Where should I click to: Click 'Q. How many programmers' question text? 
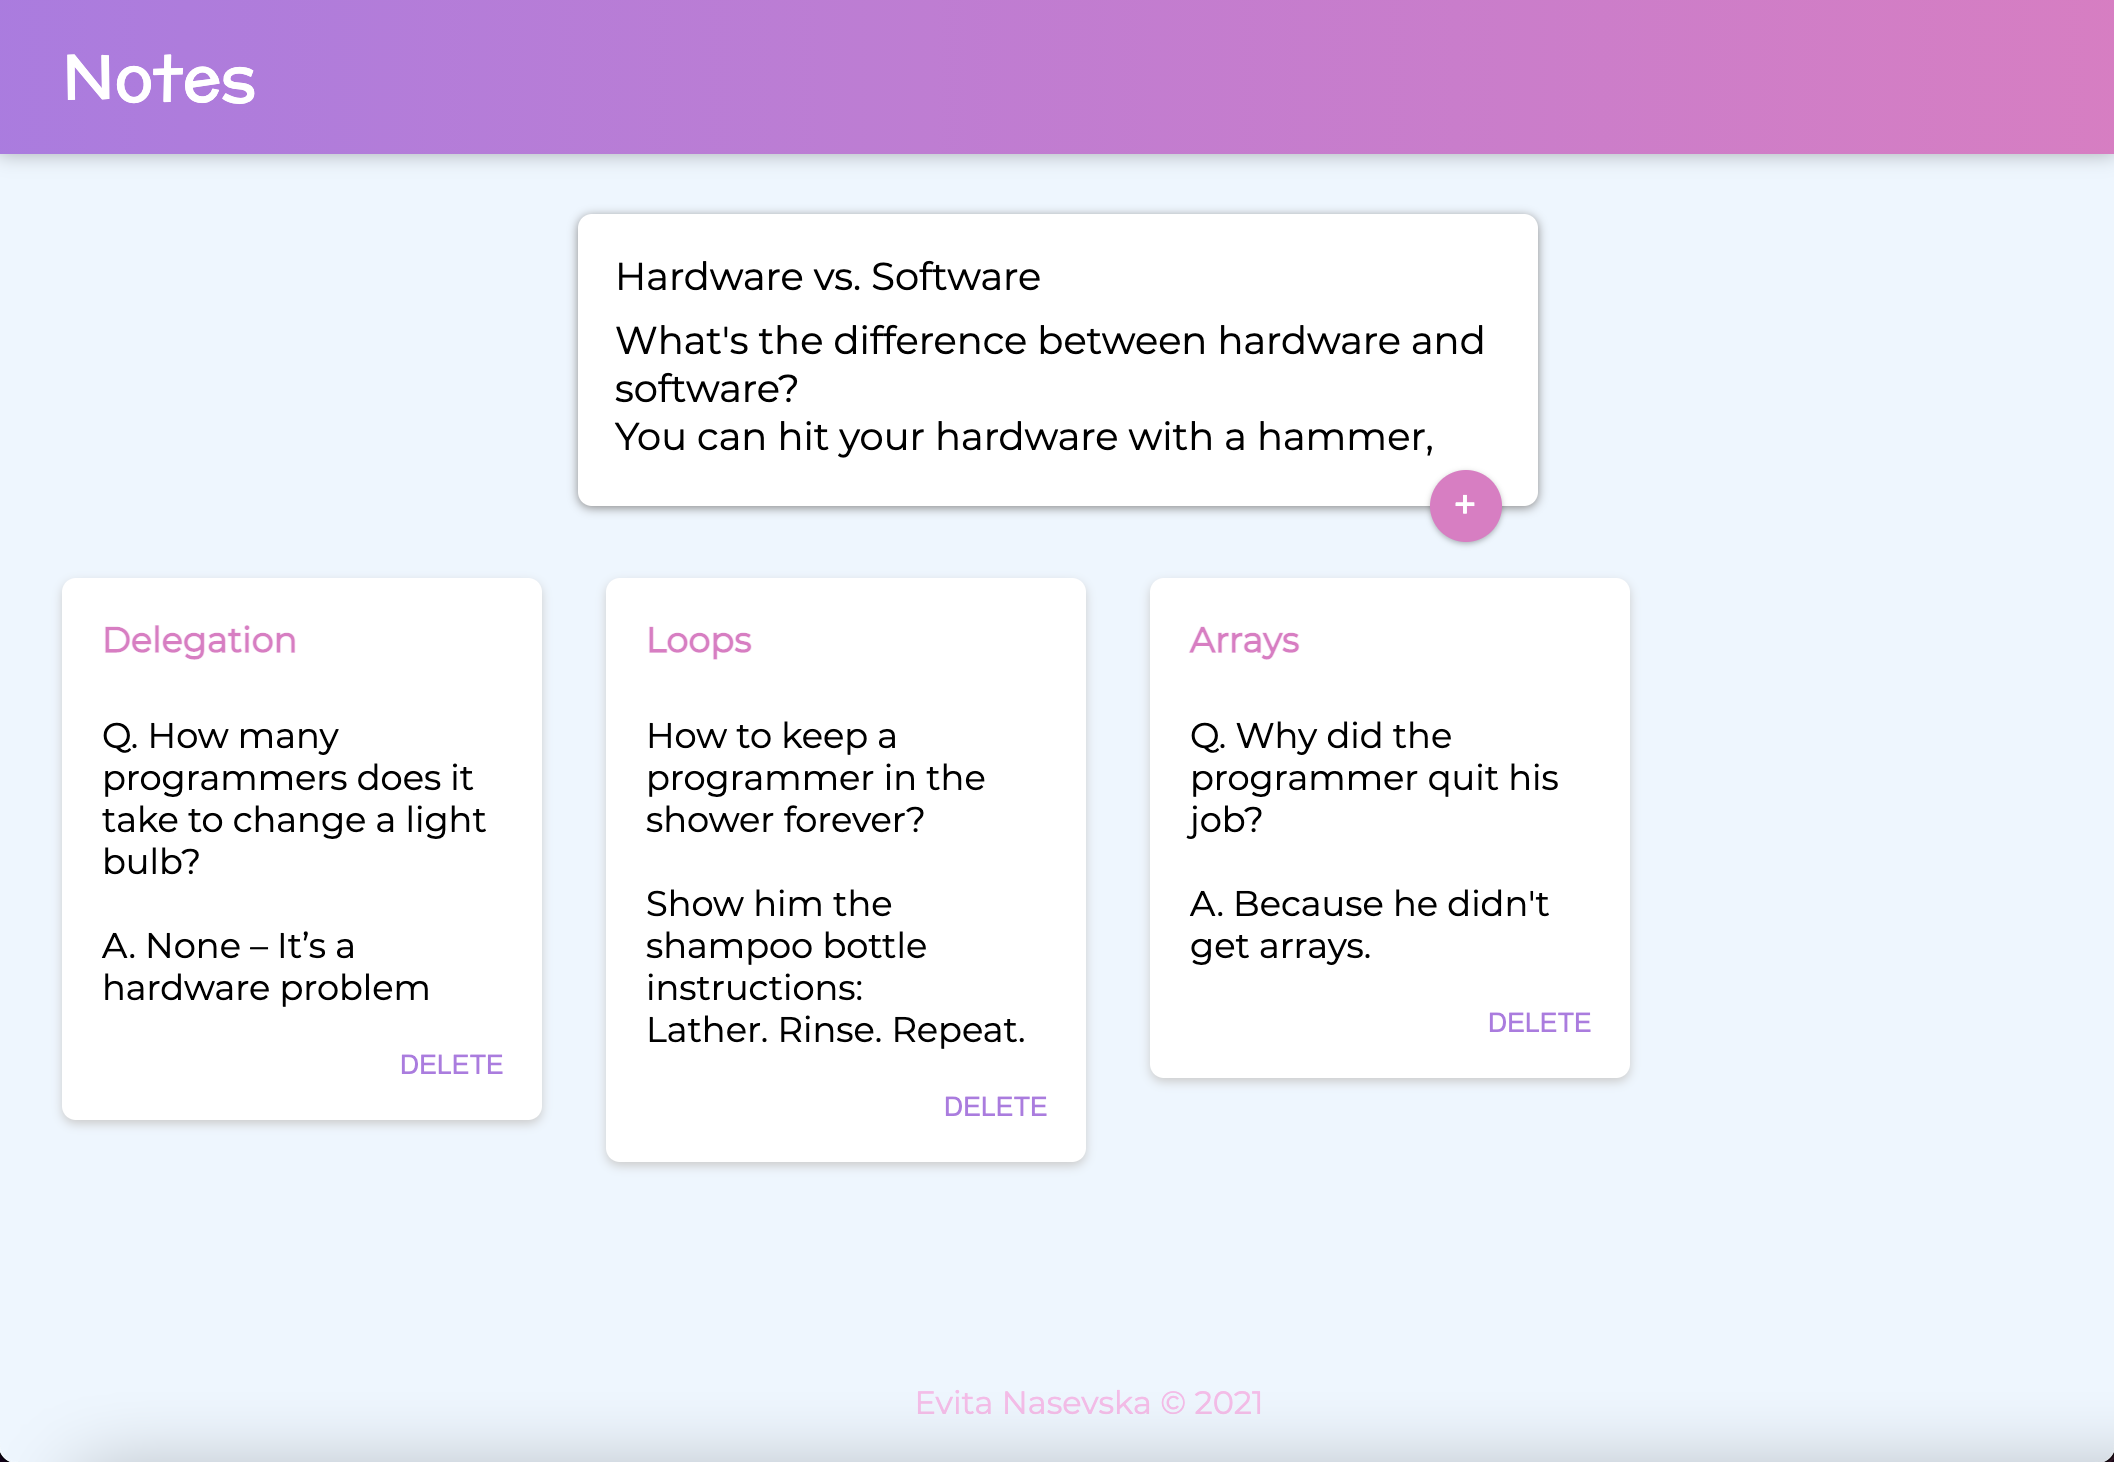[294, 798]
